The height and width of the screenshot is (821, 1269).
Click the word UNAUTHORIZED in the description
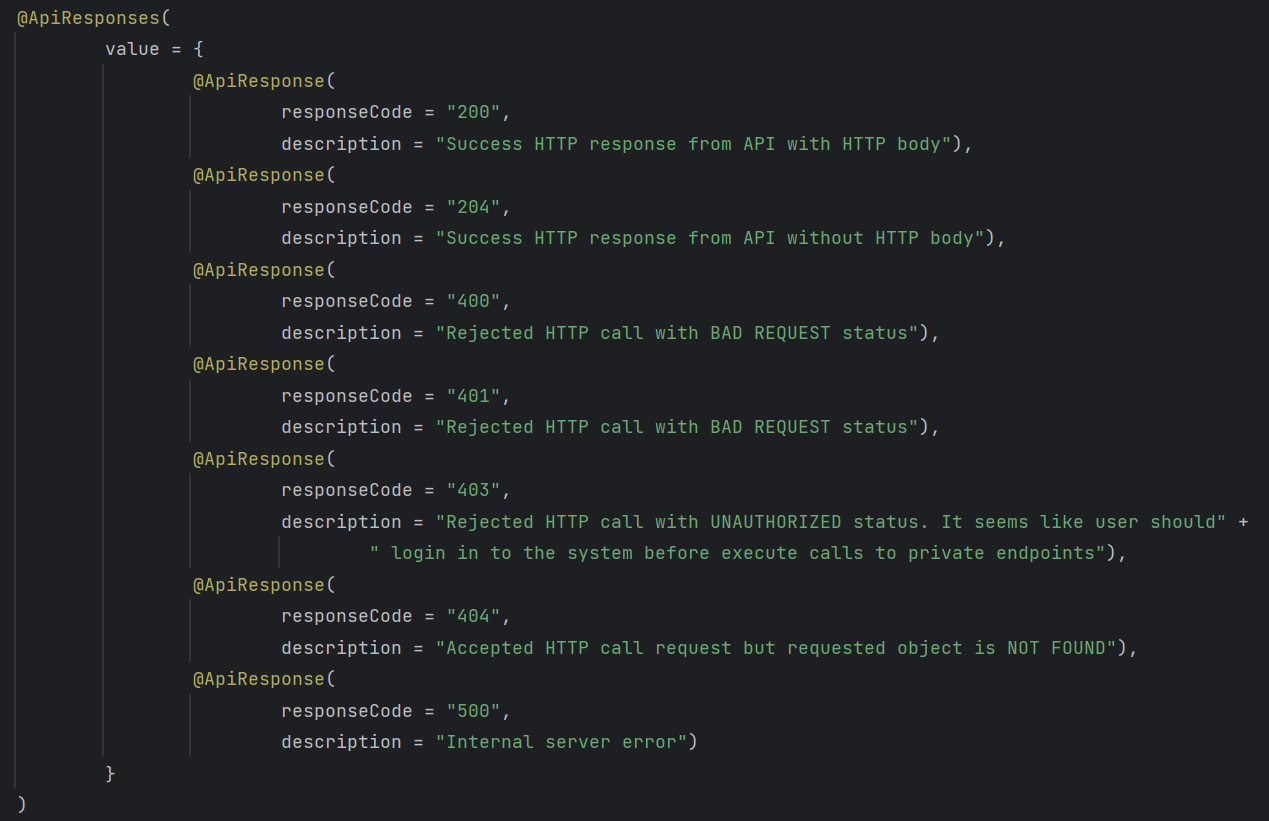776,522
